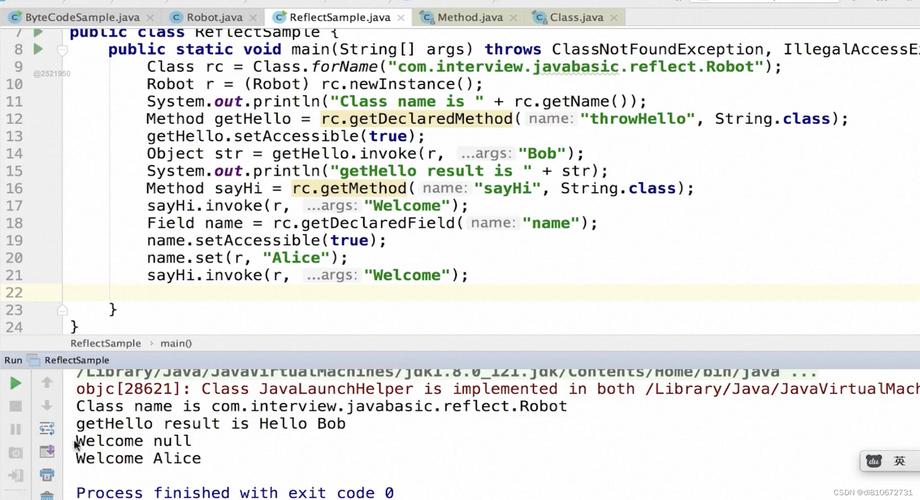Close the ByteCodeSample.java tab
920x500 pixels.
pos(148,17)
